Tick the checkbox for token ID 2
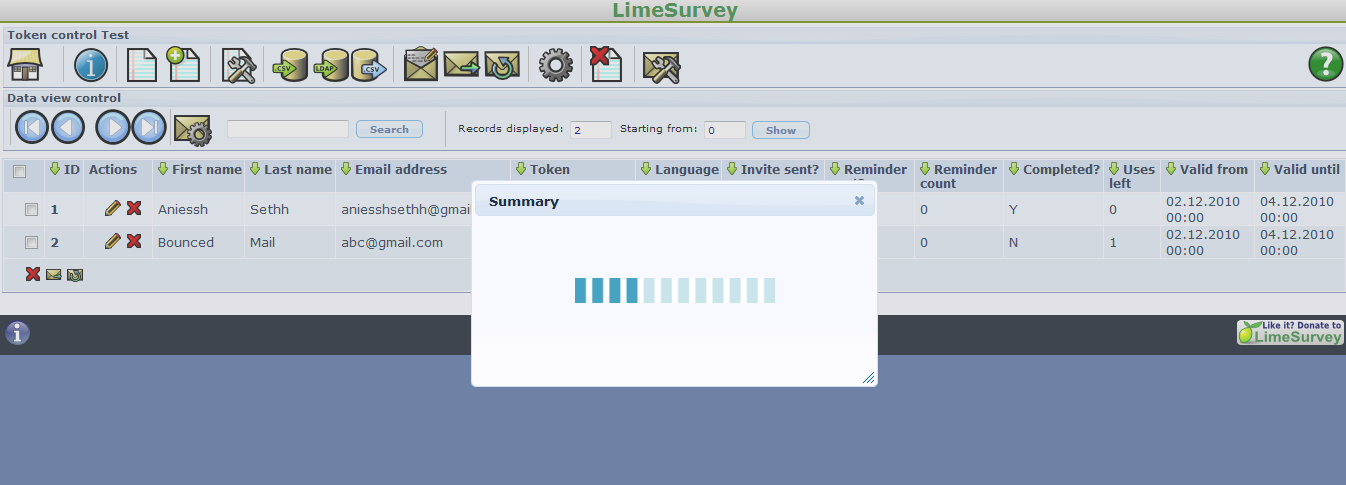 (31, 242)
